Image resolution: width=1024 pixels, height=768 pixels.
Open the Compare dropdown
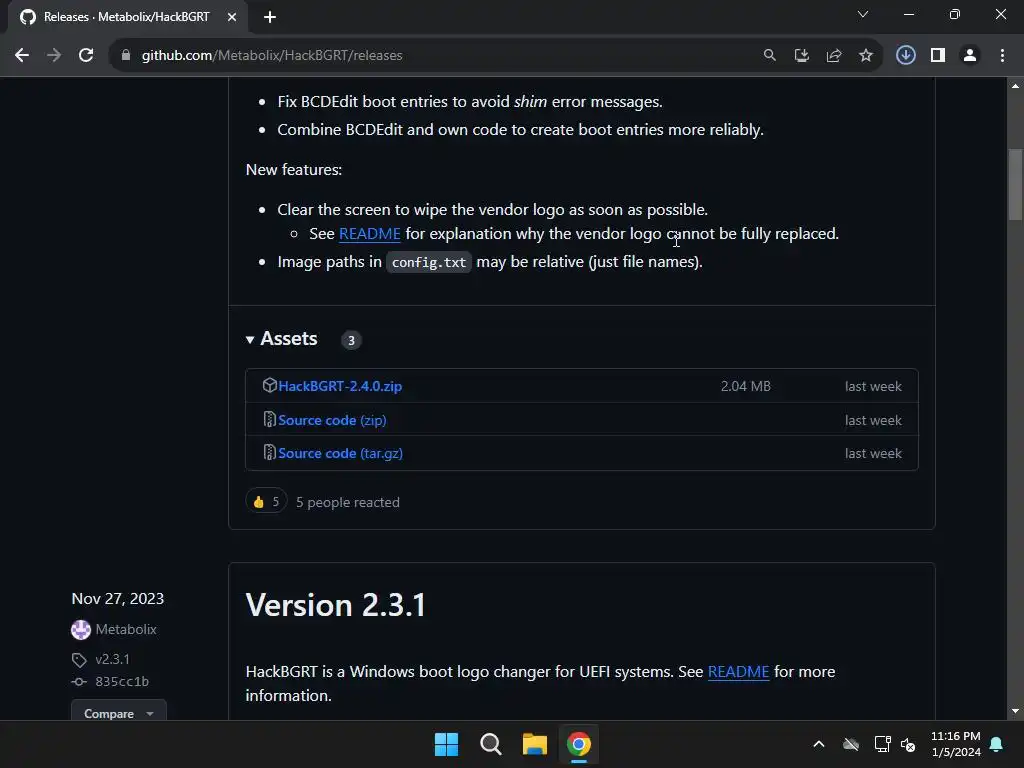(x=119, y=713)
